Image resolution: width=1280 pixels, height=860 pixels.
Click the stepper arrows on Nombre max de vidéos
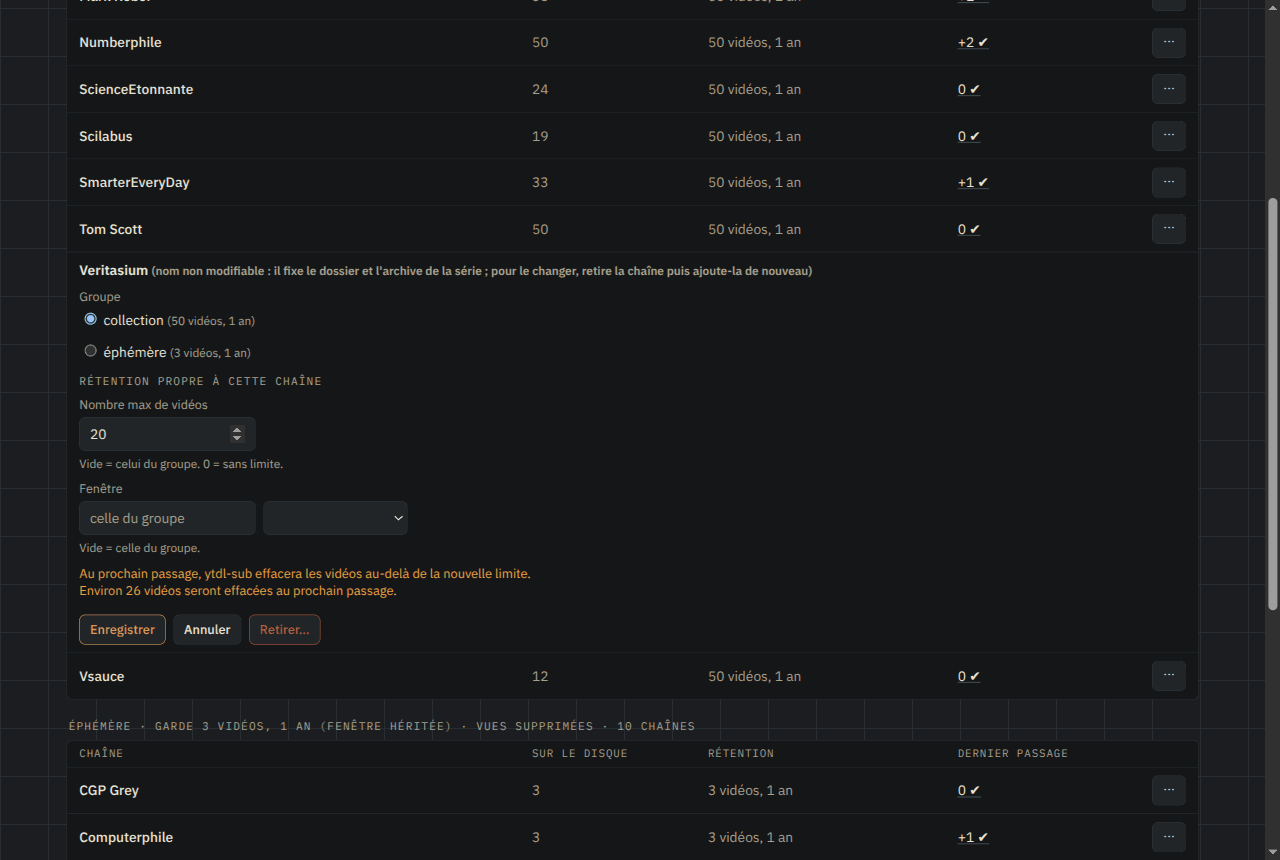pos(237,434)
